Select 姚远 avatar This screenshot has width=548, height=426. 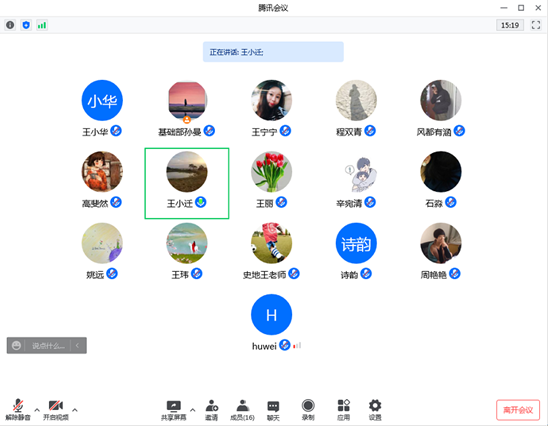click(102, 243)
